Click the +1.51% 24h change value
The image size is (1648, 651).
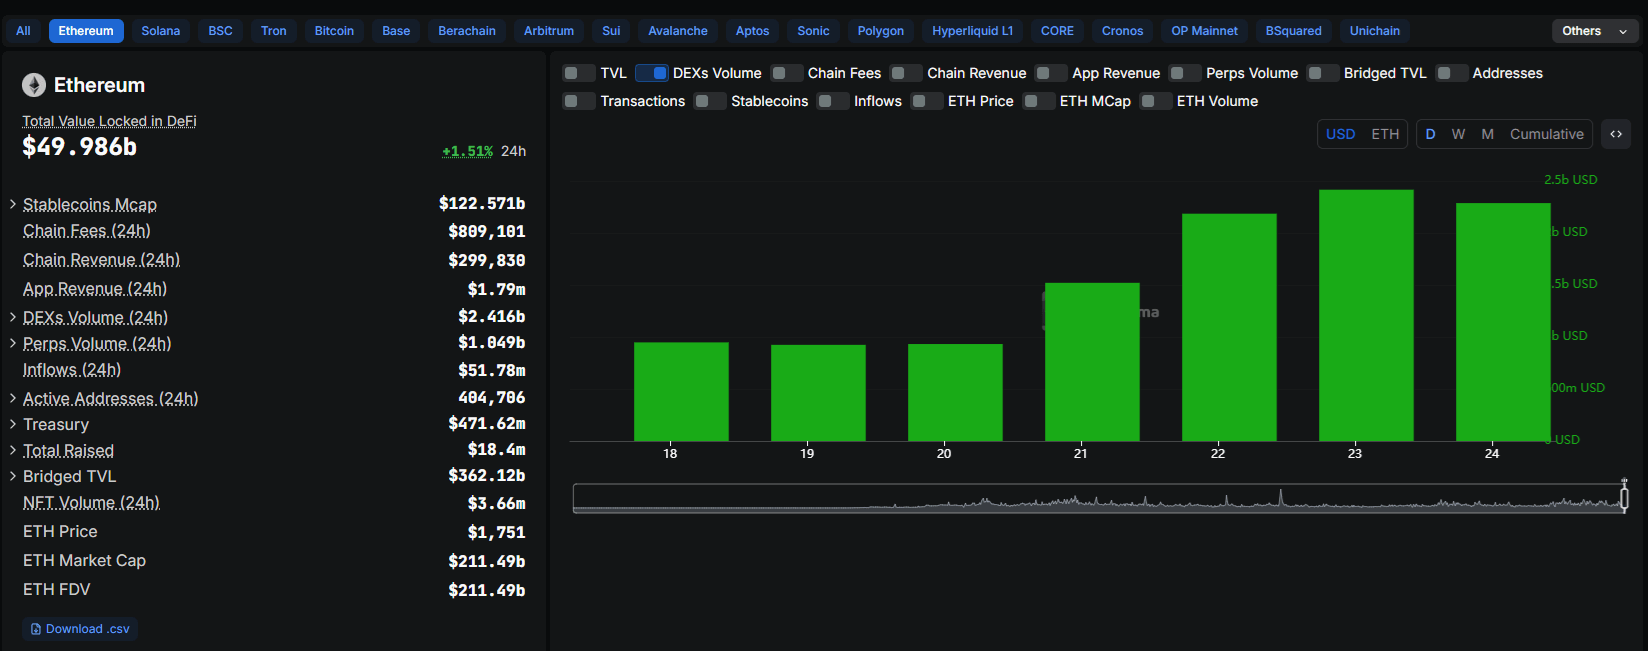point(467,151)
